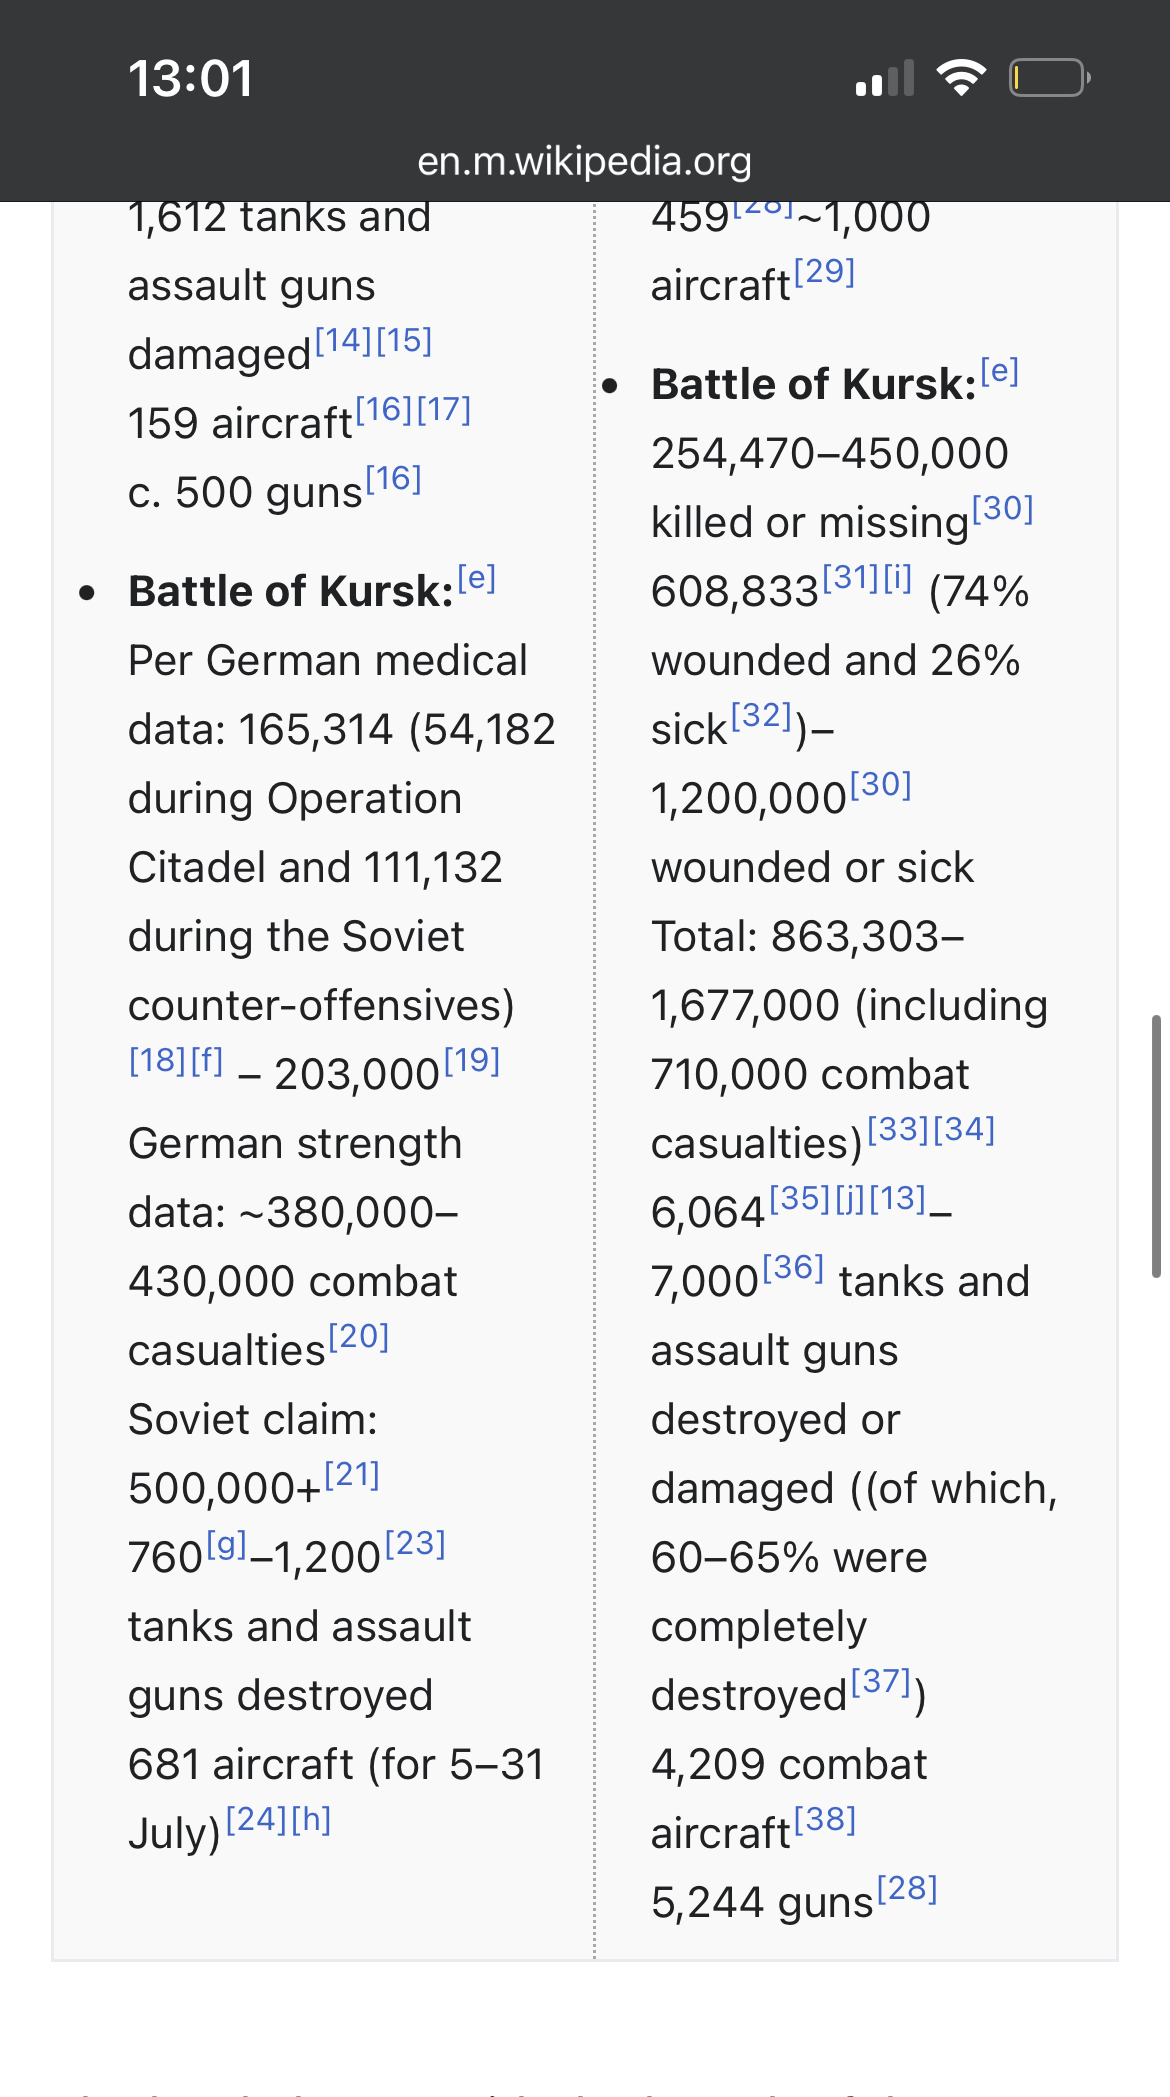The height and width of the screenshot is (2097, 1170).
Task: Follow reference [28] after 5,244 guns
Action: pos(907,1889)
